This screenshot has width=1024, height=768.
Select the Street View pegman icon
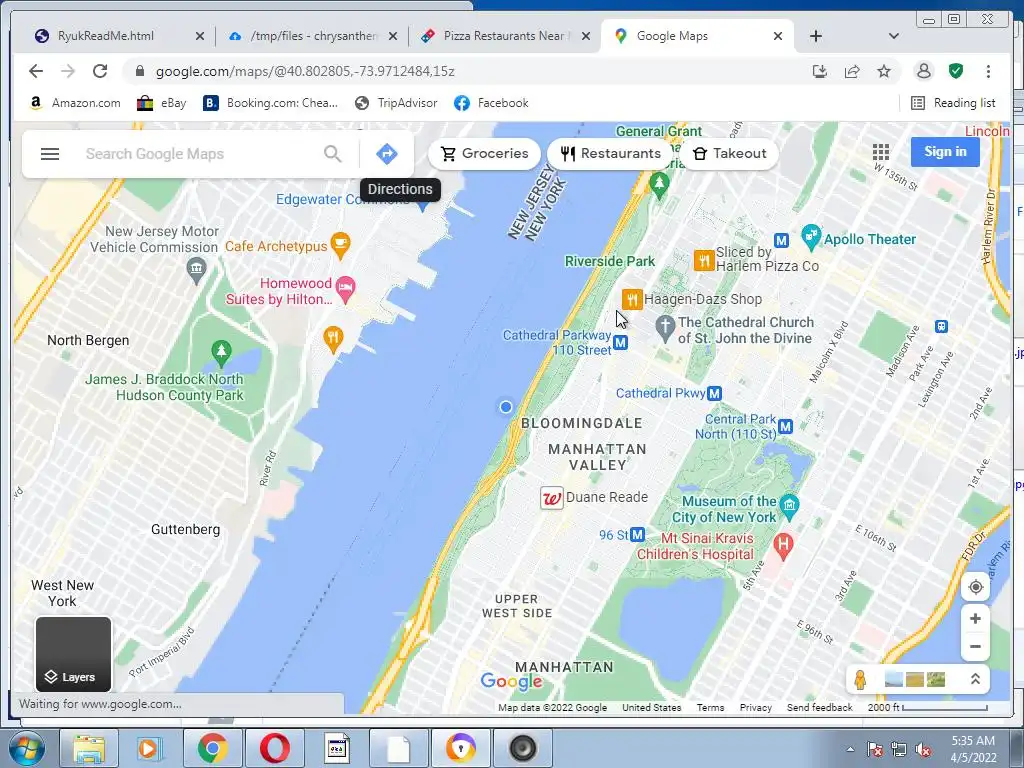860,680
